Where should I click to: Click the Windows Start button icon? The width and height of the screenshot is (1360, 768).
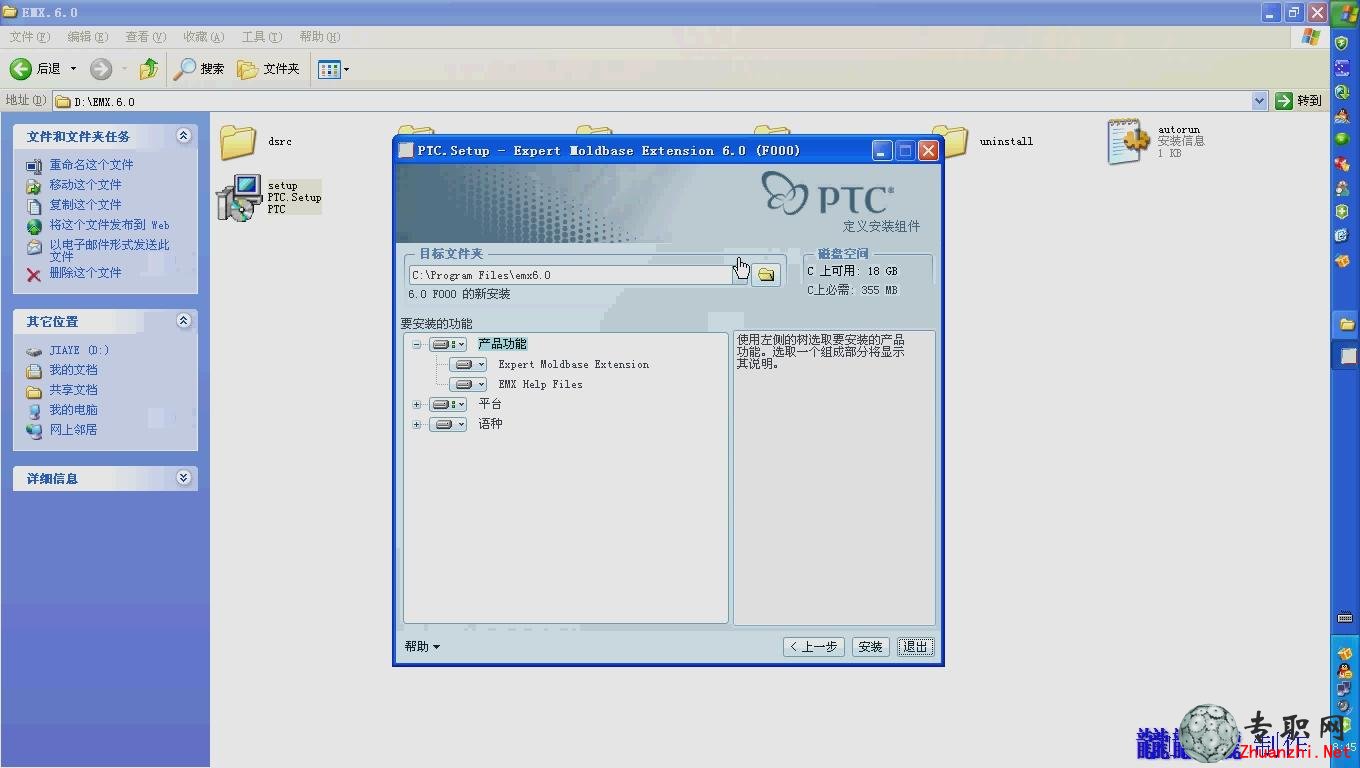1344,13
